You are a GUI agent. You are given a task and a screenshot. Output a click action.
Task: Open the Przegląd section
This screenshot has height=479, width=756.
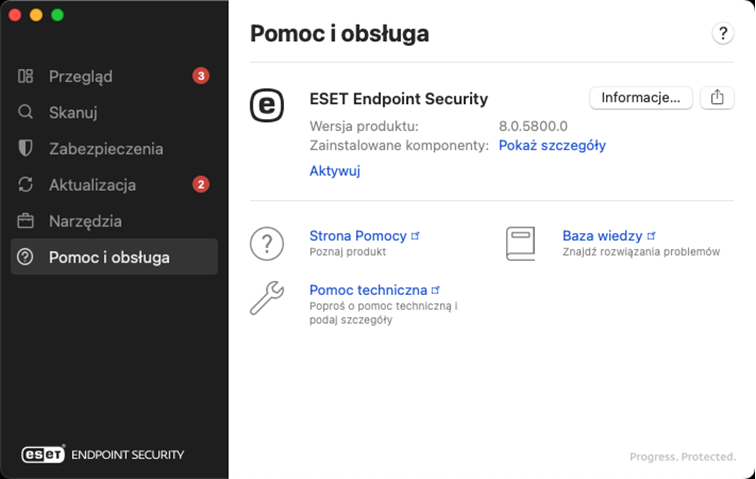pos(80,76)
